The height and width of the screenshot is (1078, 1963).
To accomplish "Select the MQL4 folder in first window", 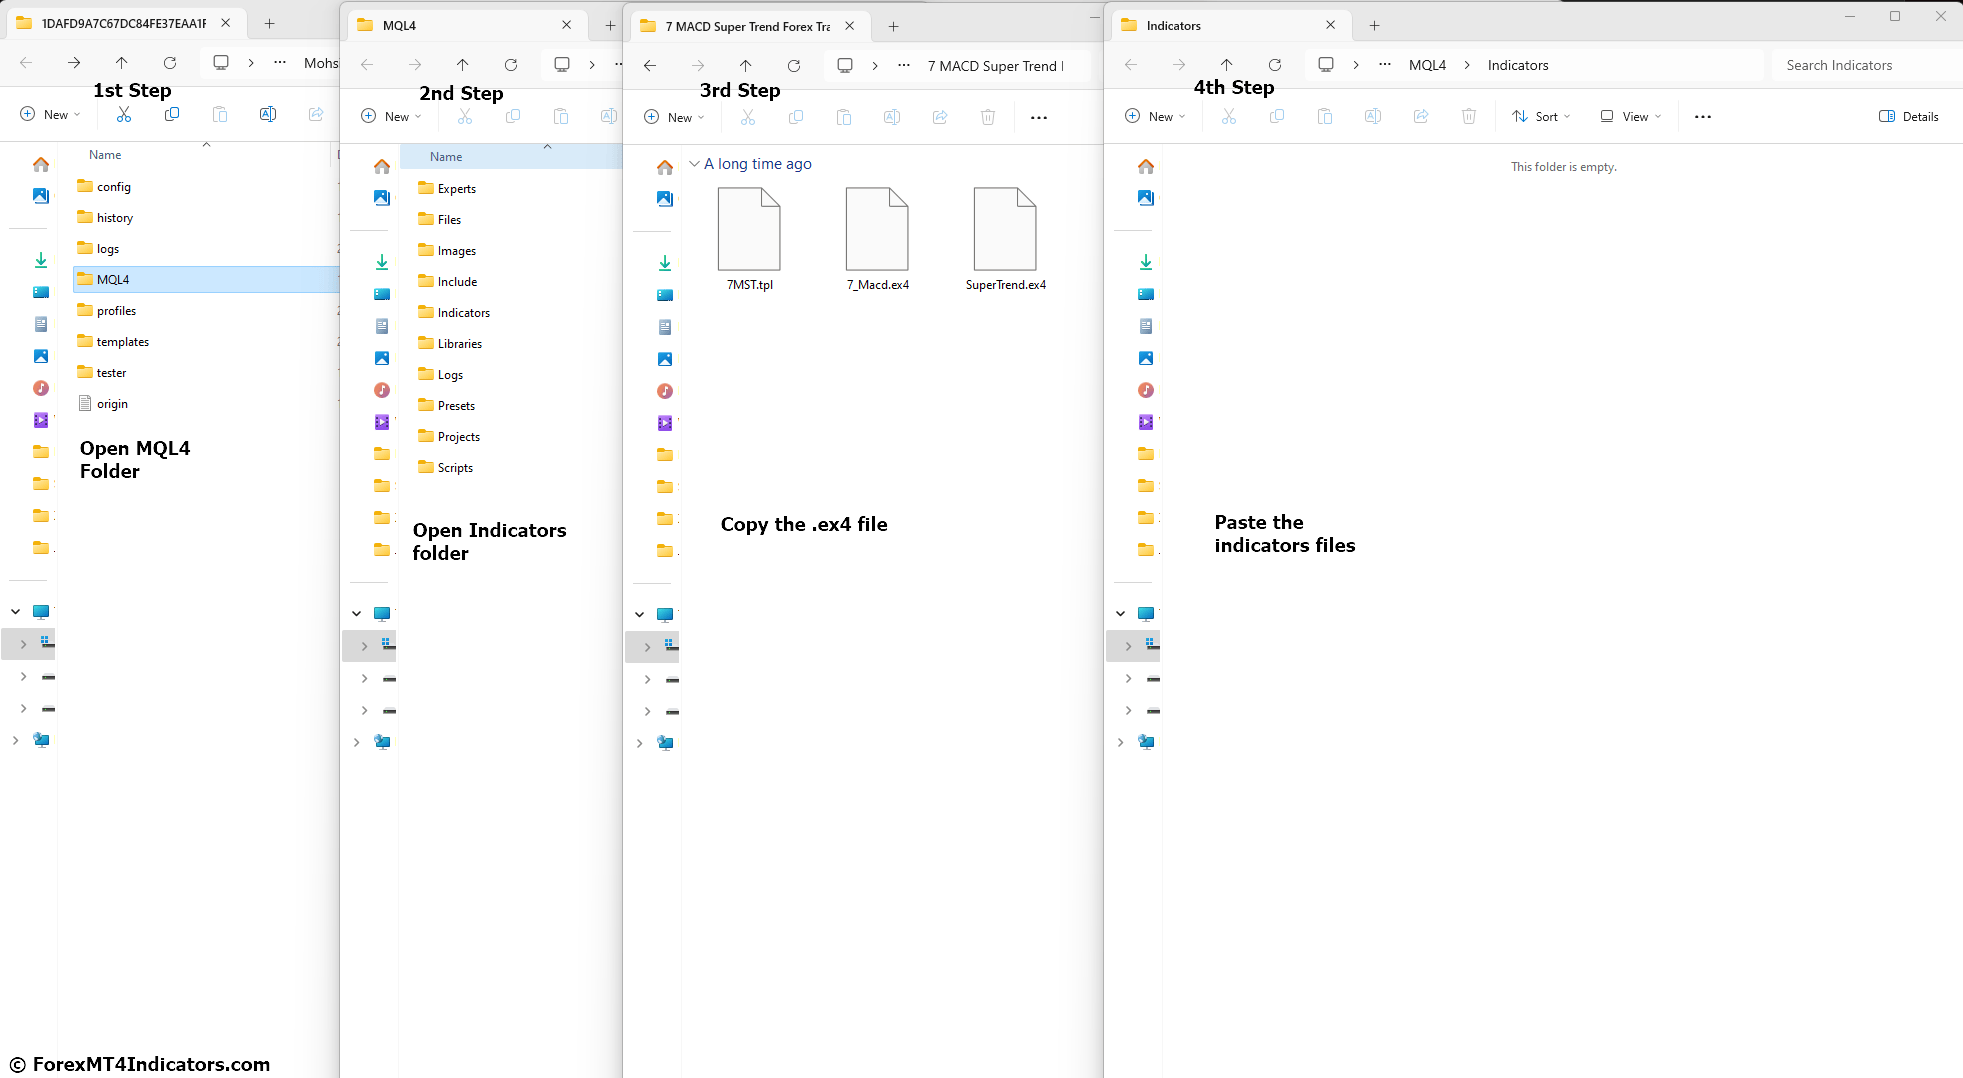I will [x=113, y=280].
